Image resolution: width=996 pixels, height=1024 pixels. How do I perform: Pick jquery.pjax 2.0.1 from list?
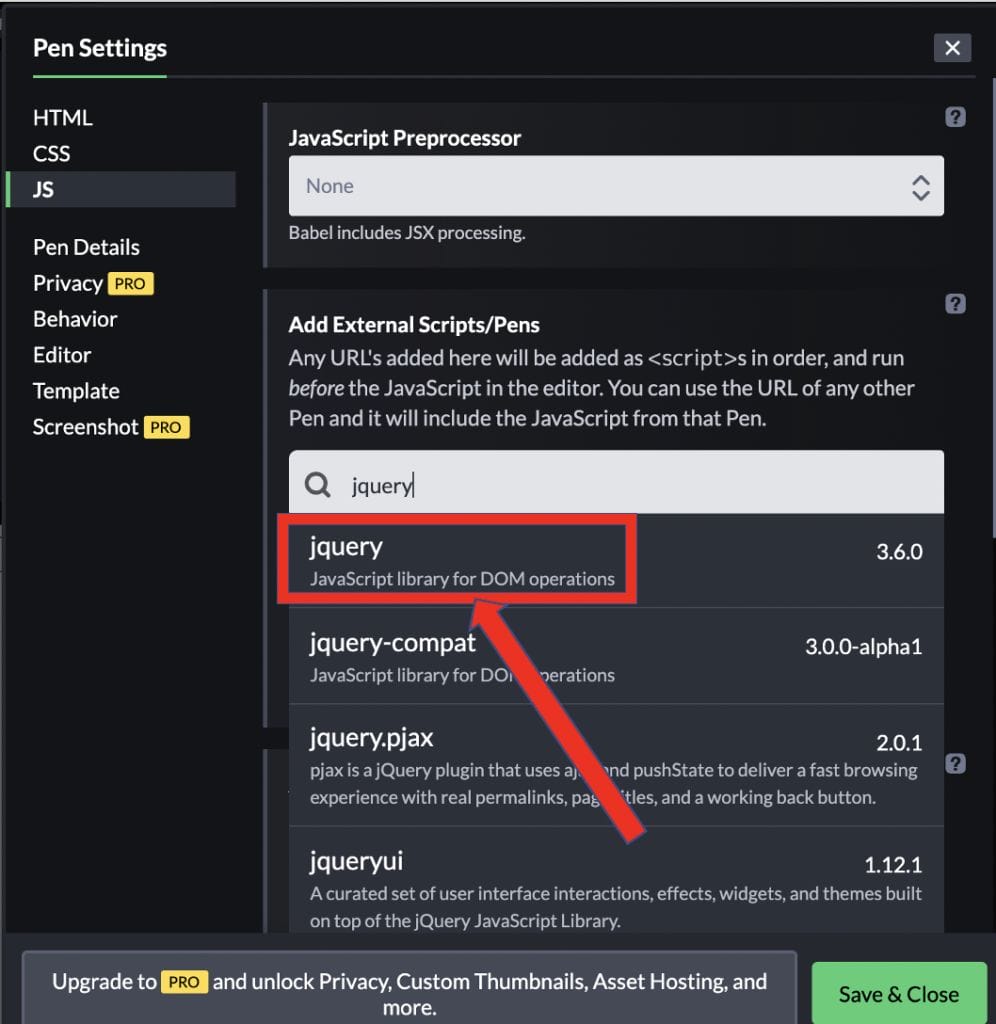(615, 766)
